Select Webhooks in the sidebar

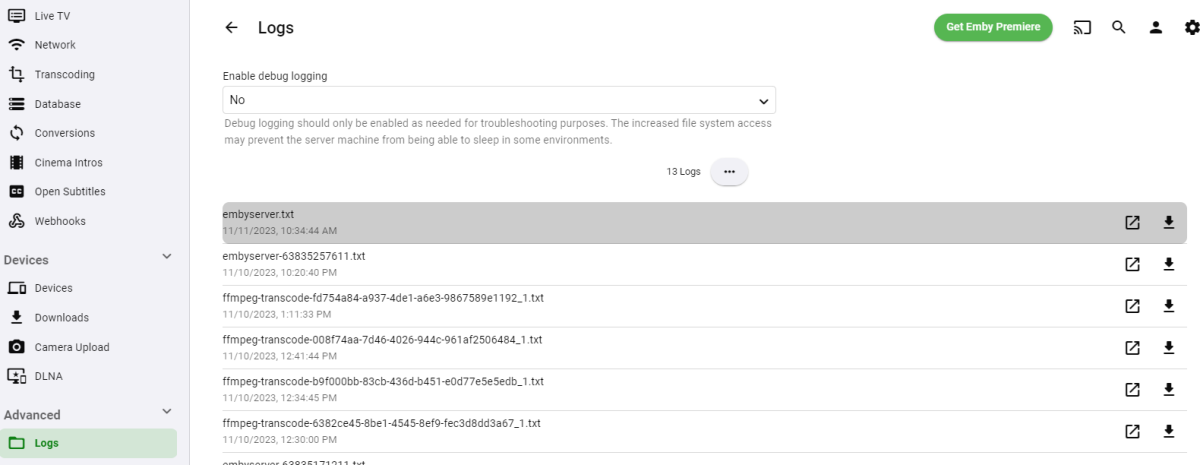click(x=60, y=221)
